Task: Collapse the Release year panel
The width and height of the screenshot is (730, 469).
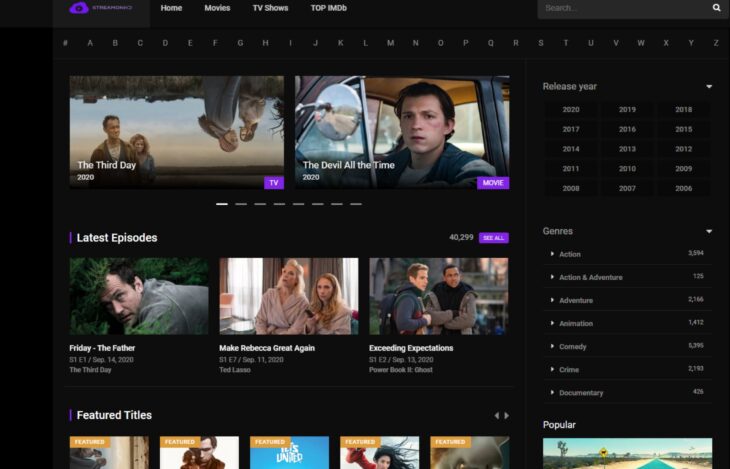Action: pyautogui.click(x=709, y=87)
